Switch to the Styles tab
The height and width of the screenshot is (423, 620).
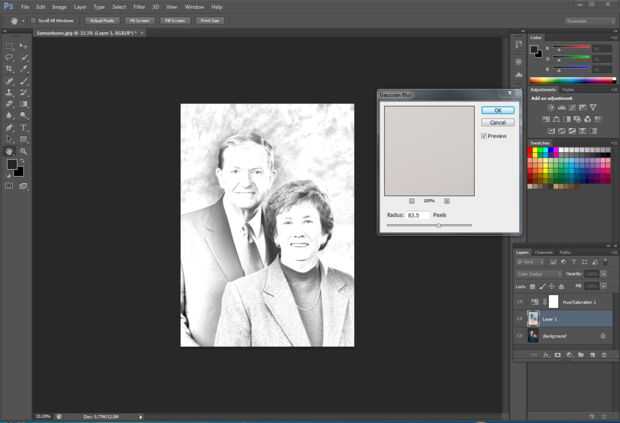pos(568,90)
